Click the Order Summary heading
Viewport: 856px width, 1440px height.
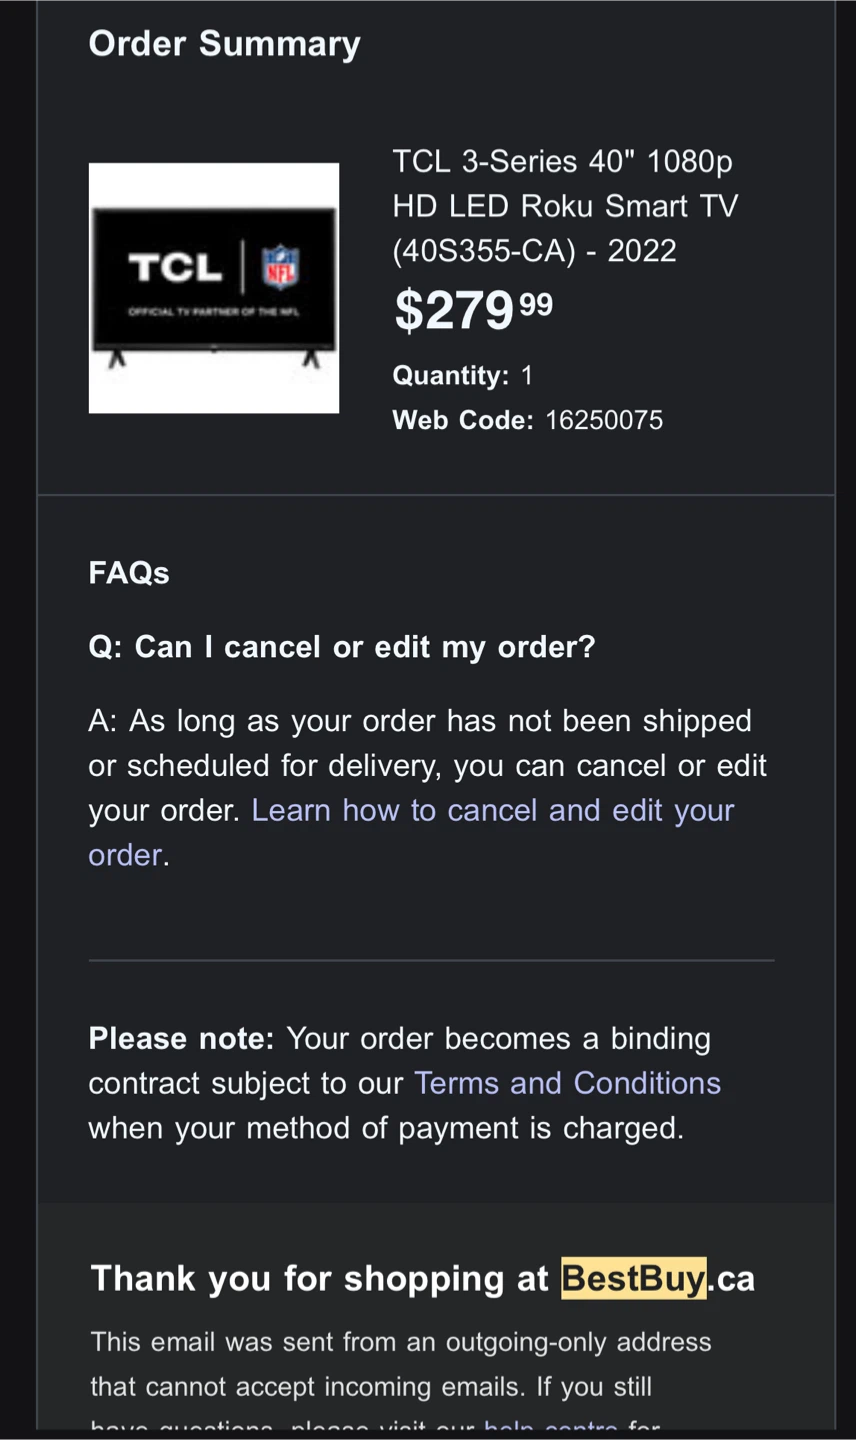click(x=224, y=43)
